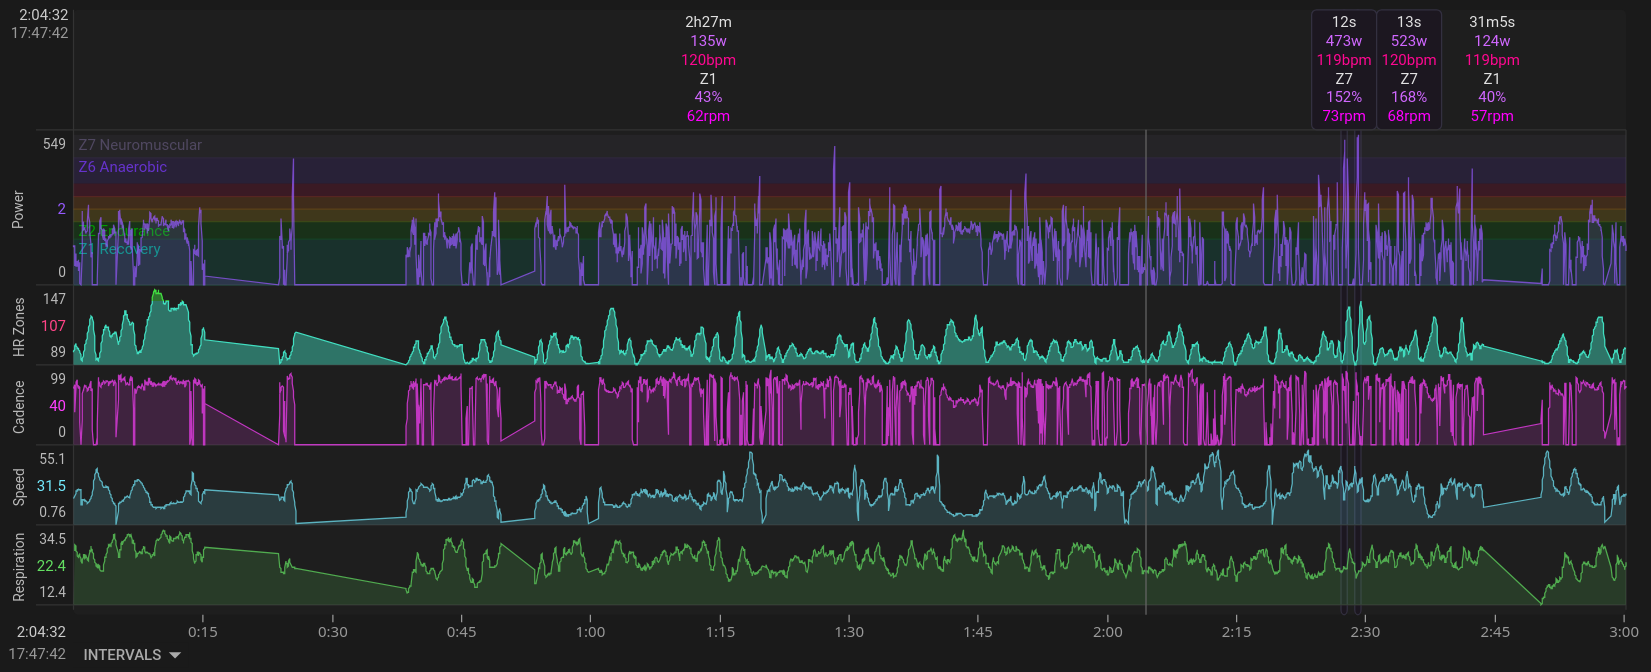Click the Cadence track label
The image size is (1651, 672).
pyautogui.click(x=18, y=406)
